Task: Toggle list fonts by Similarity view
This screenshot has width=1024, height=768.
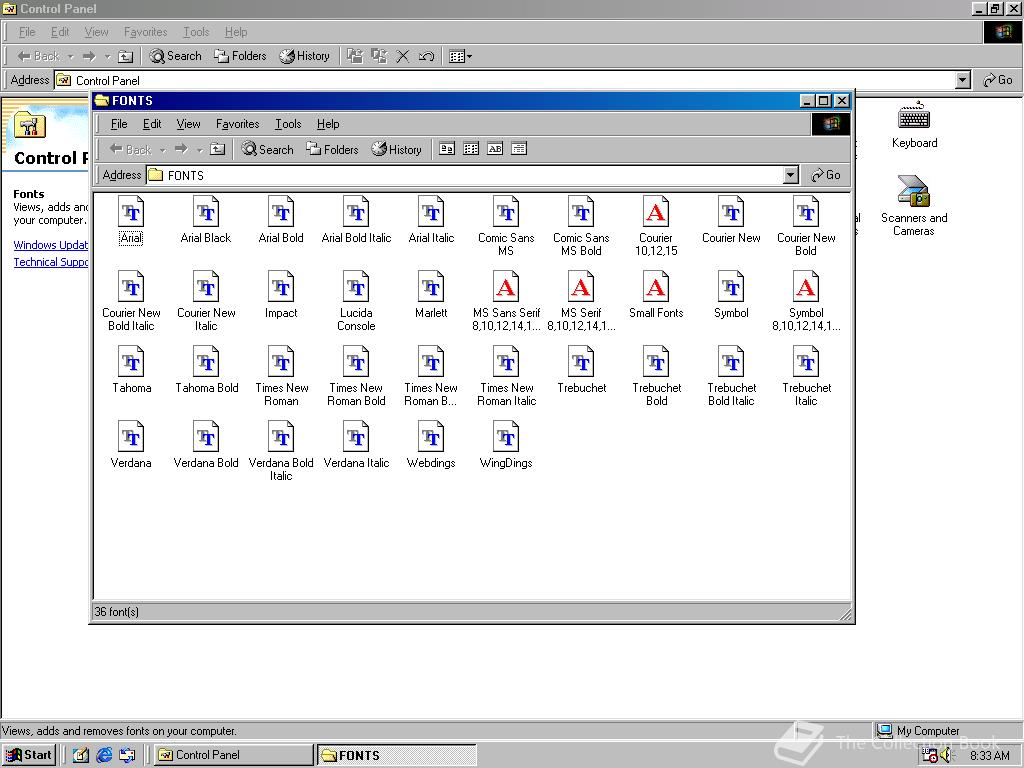Action: pyautogui.click(x=495, y=149)
